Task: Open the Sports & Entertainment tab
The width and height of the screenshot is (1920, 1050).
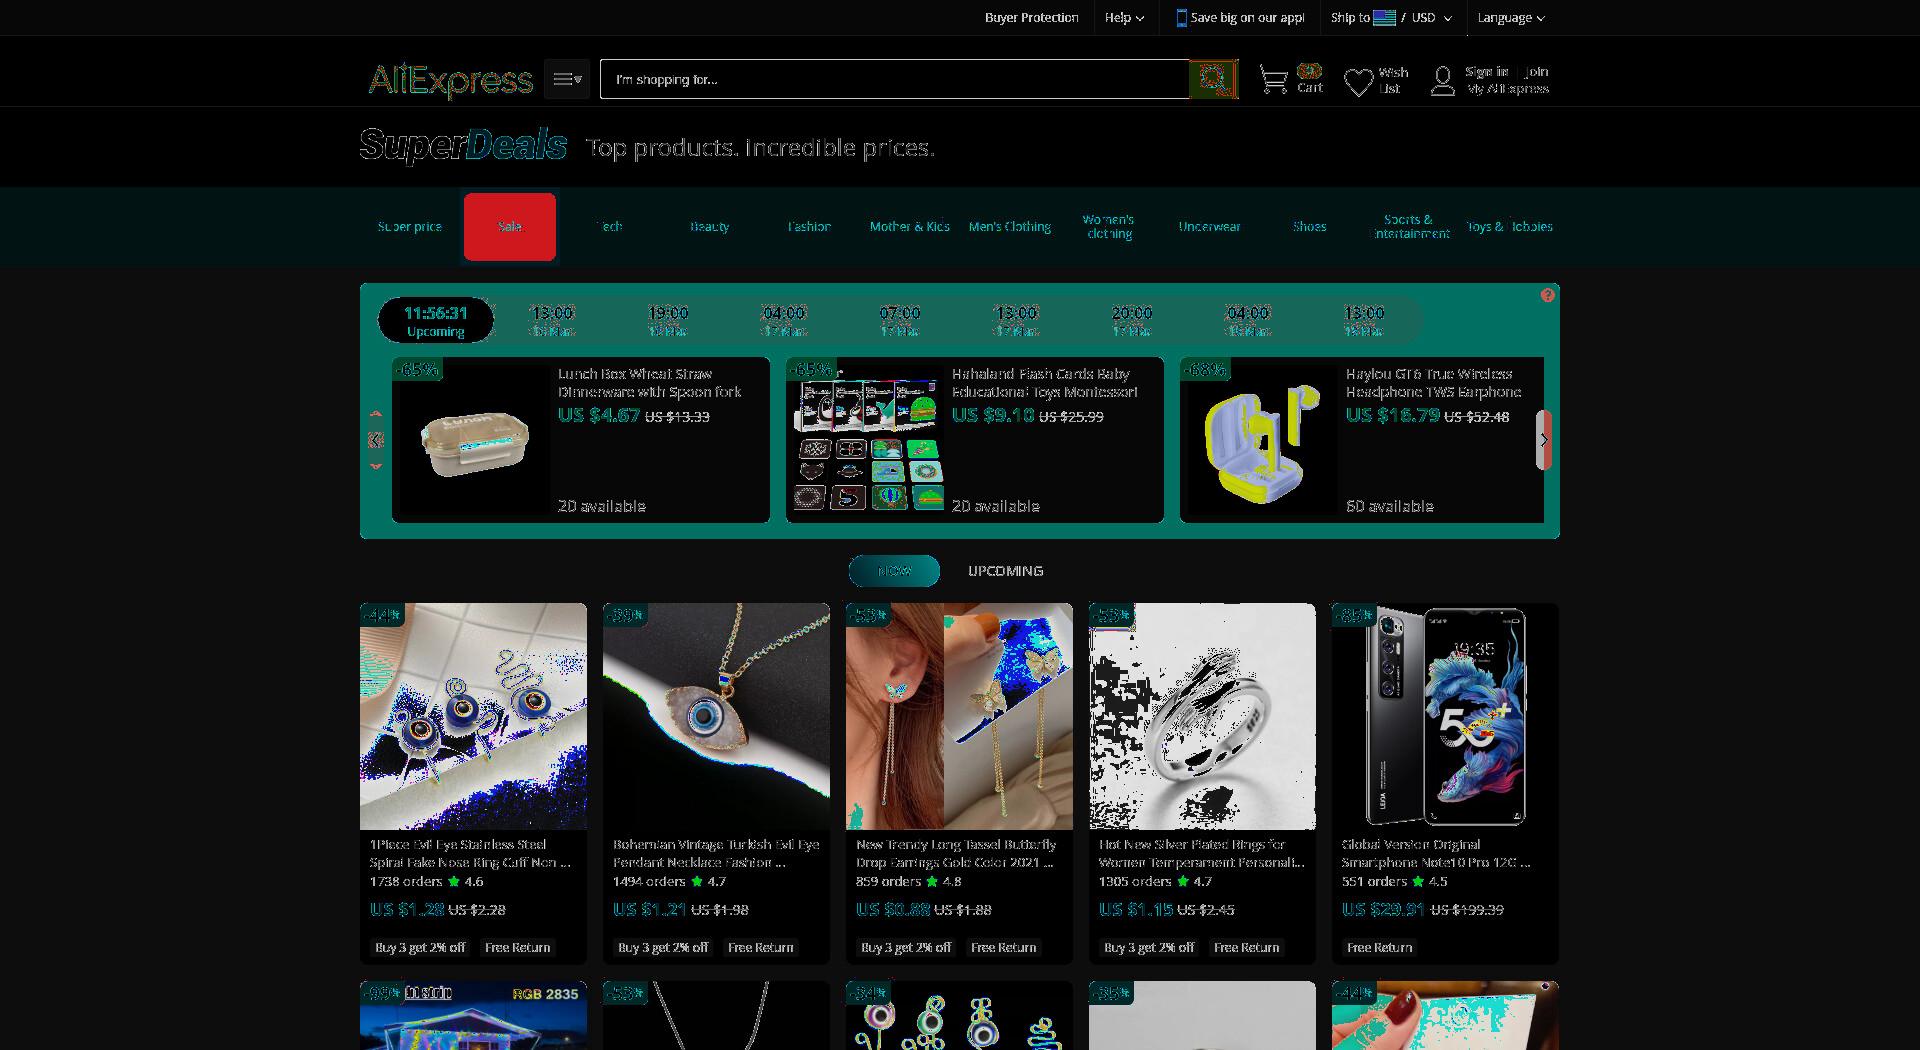Action: (x=1410, y=227)
